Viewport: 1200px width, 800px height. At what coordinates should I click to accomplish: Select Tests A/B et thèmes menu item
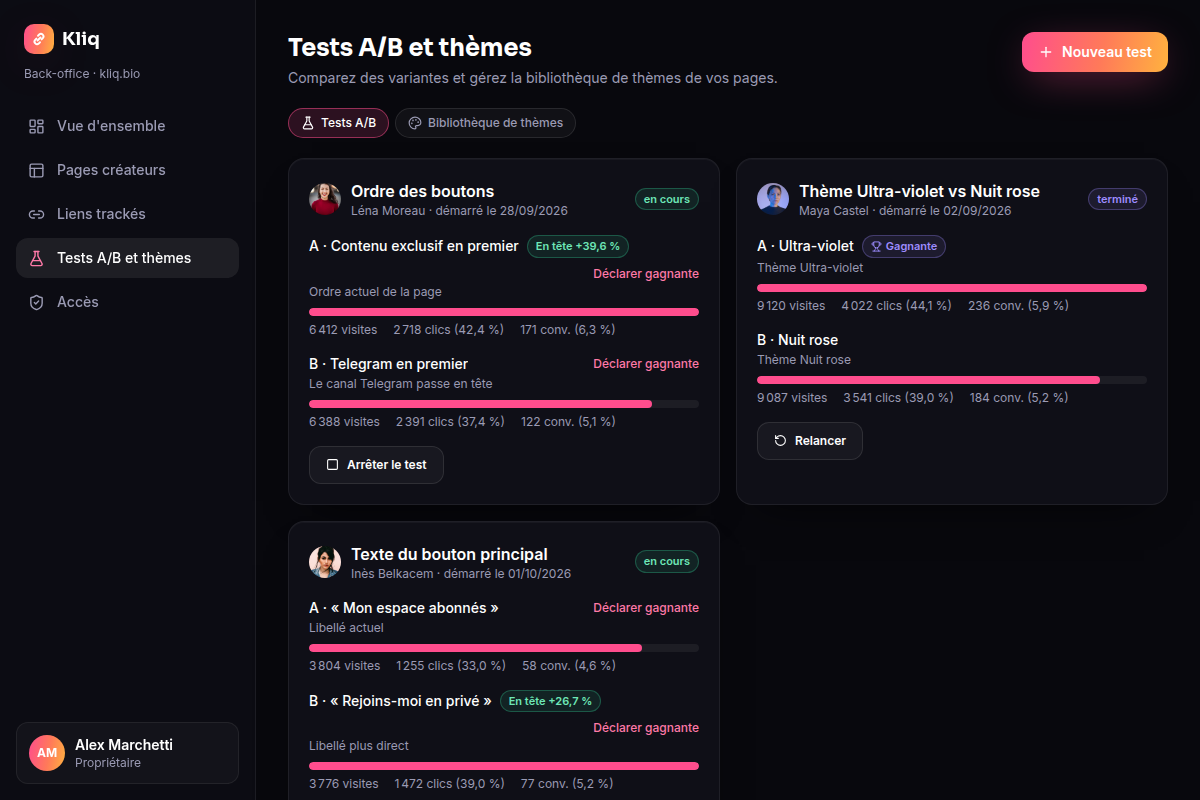pyautogui.click(x=127, y=258)
